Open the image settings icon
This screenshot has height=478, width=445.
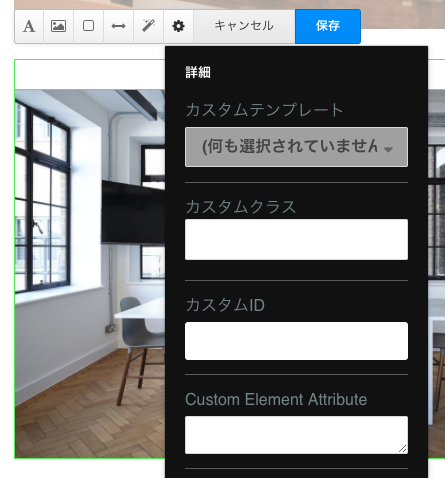point(58,26)
